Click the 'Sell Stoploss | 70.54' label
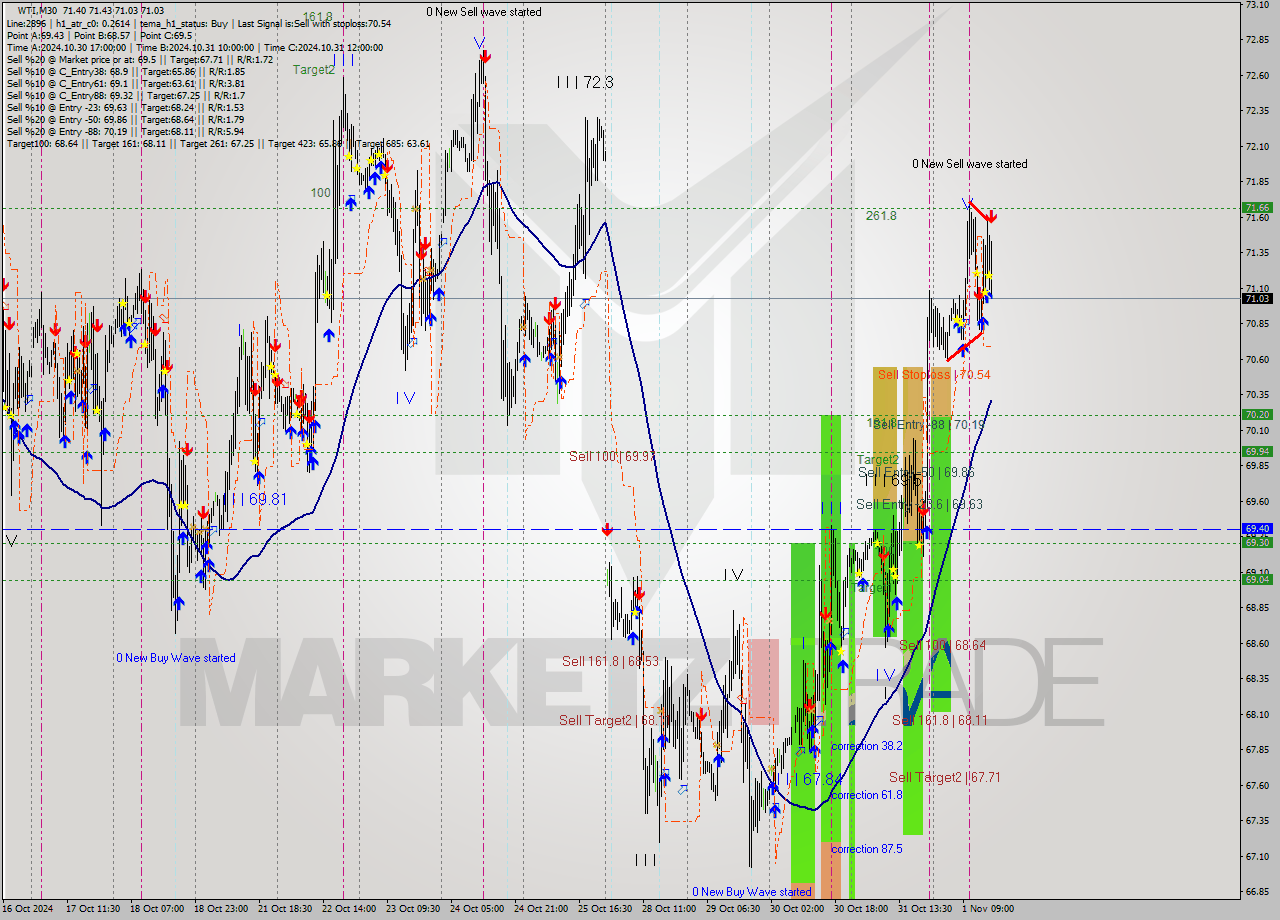 [934, 374]
